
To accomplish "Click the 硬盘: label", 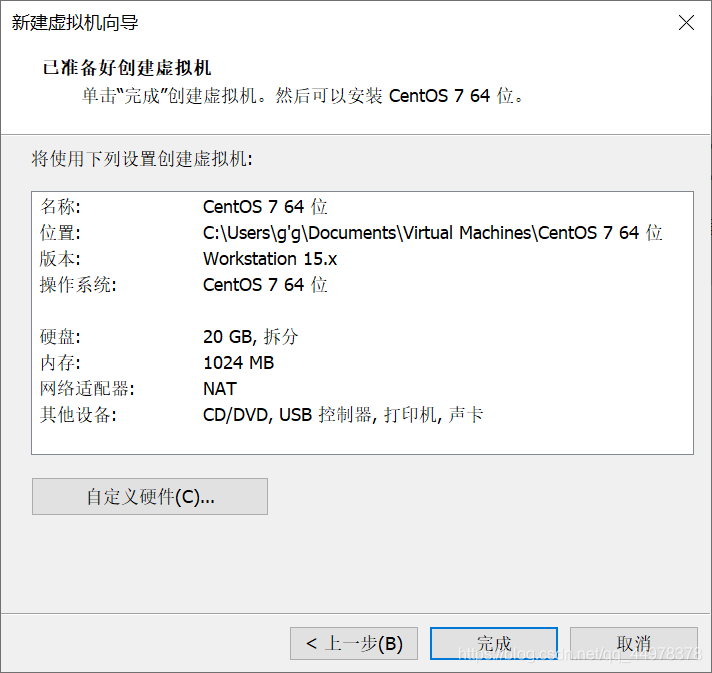I will pos(60,337).
